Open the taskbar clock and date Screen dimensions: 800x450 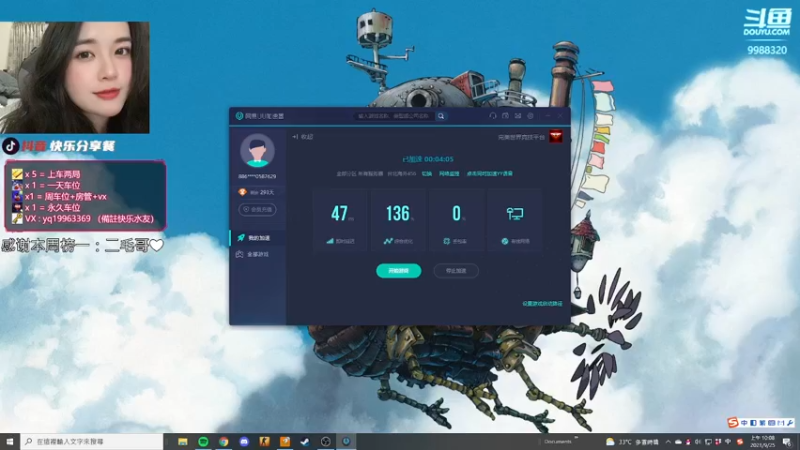tap(764, 442)
